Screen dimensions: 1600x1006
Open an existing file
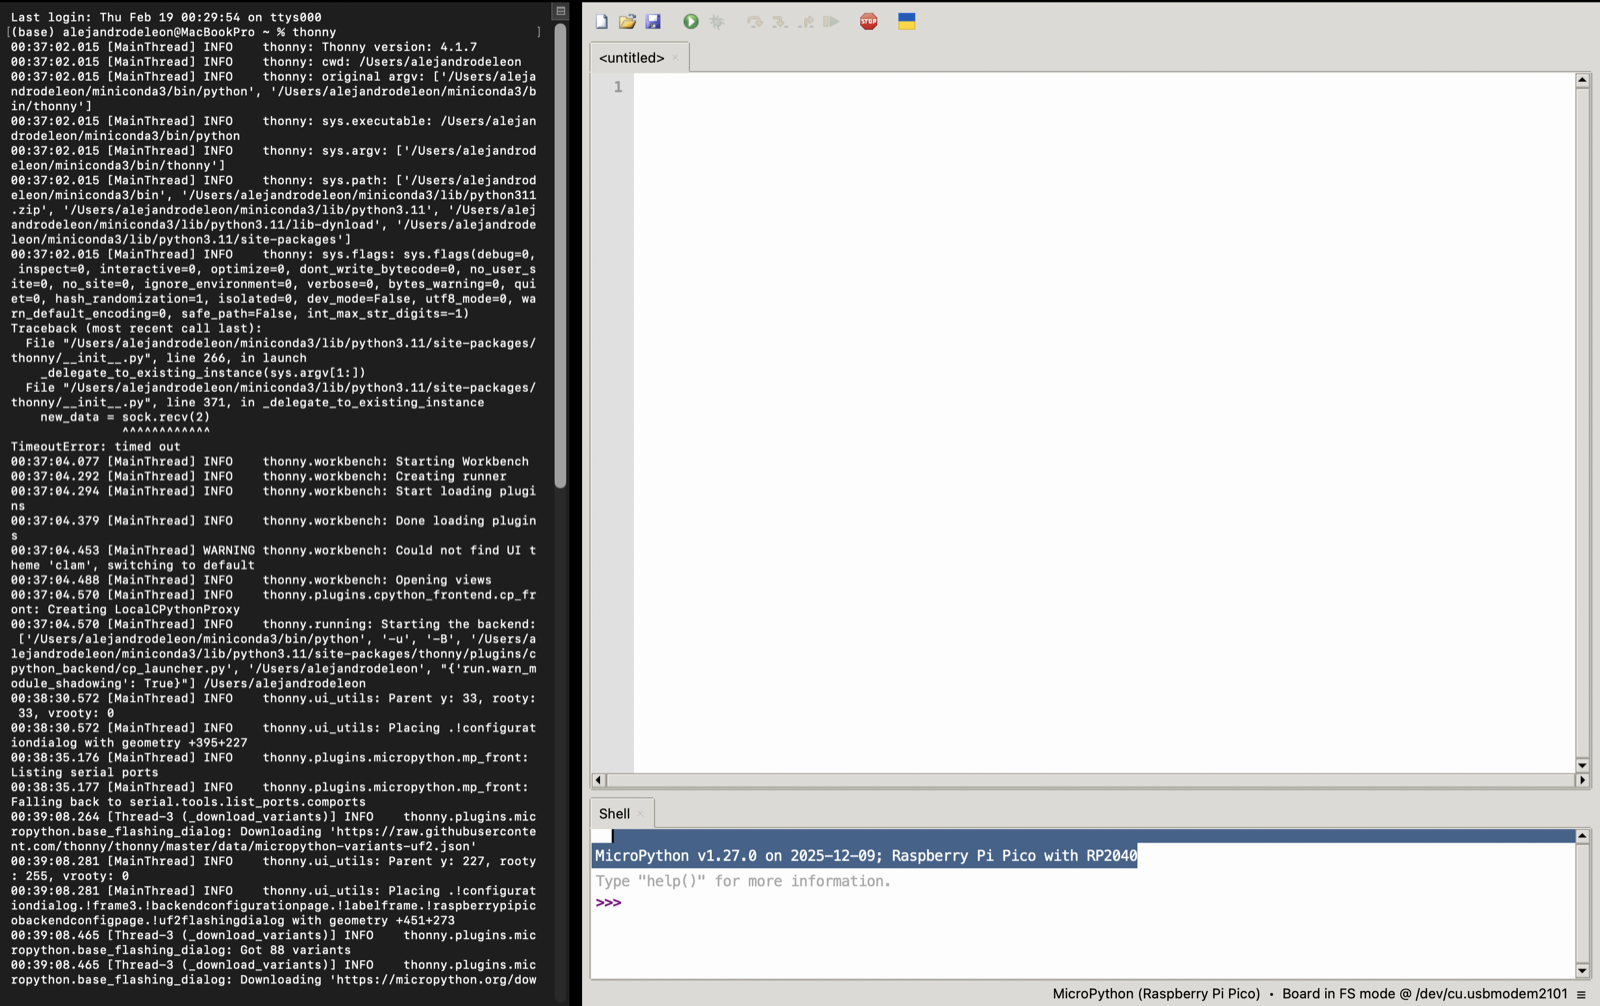628,21
